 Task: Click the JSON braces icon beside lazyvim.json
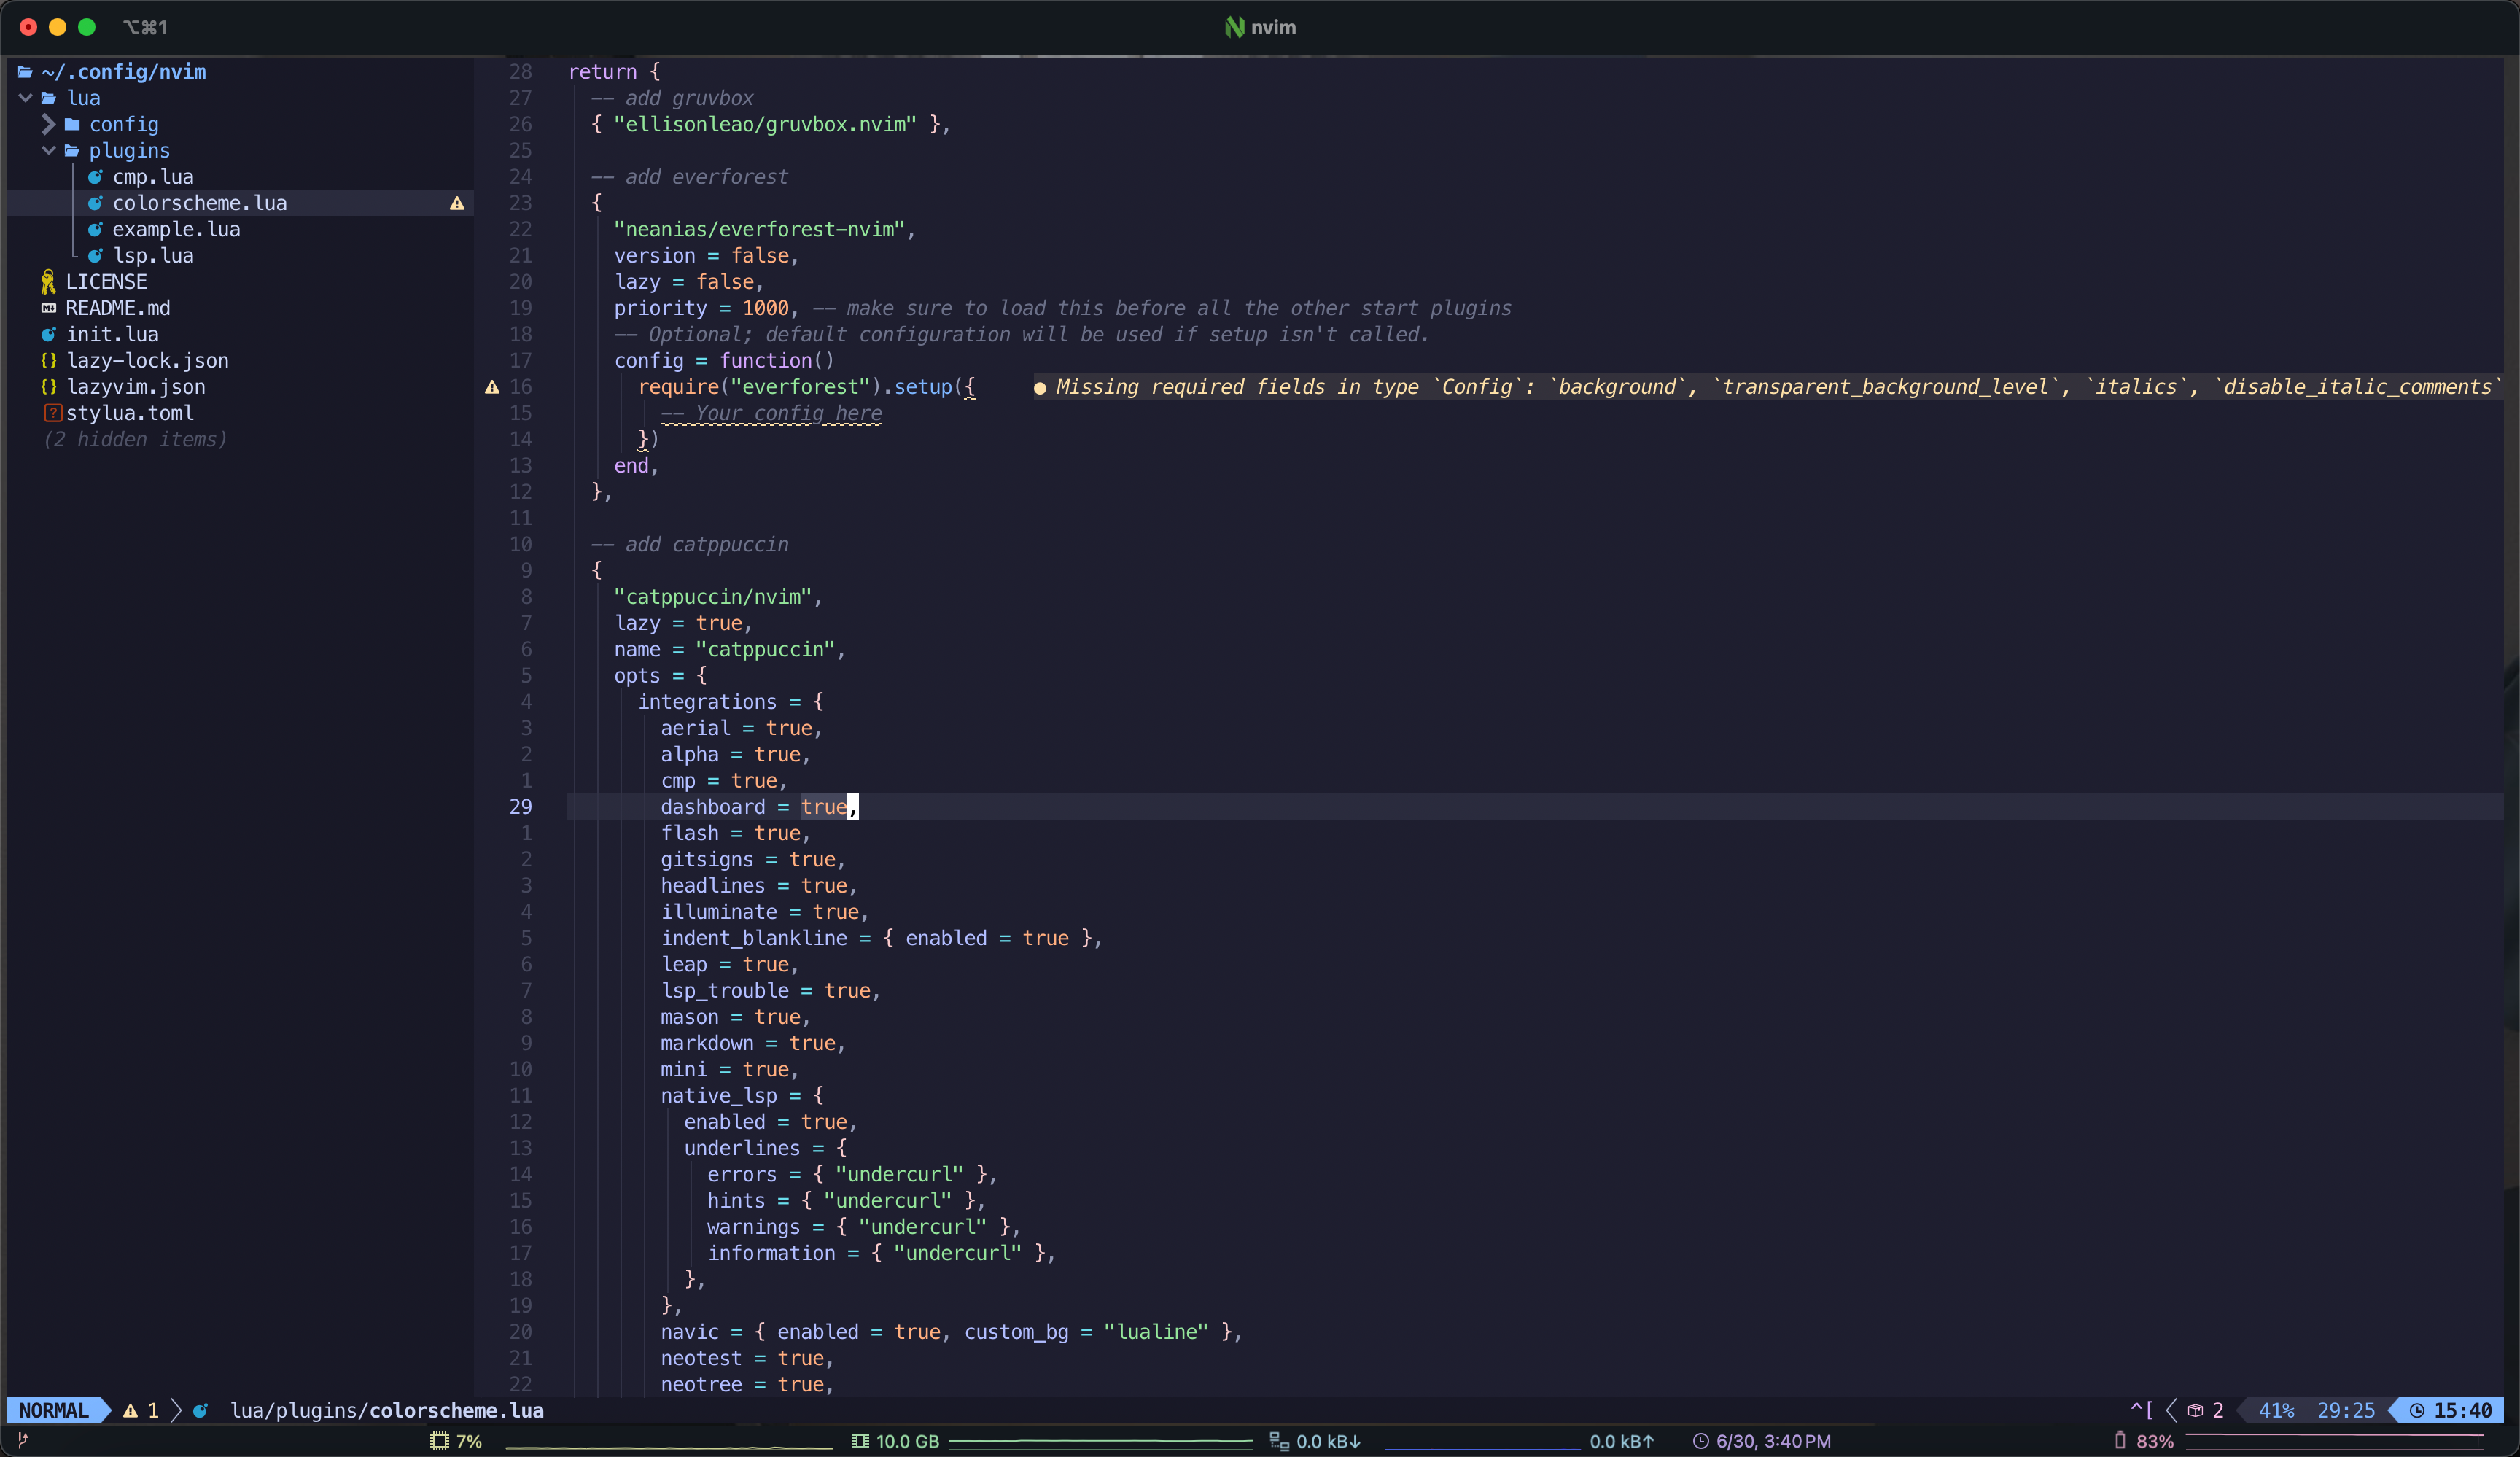tap(48, 387)
